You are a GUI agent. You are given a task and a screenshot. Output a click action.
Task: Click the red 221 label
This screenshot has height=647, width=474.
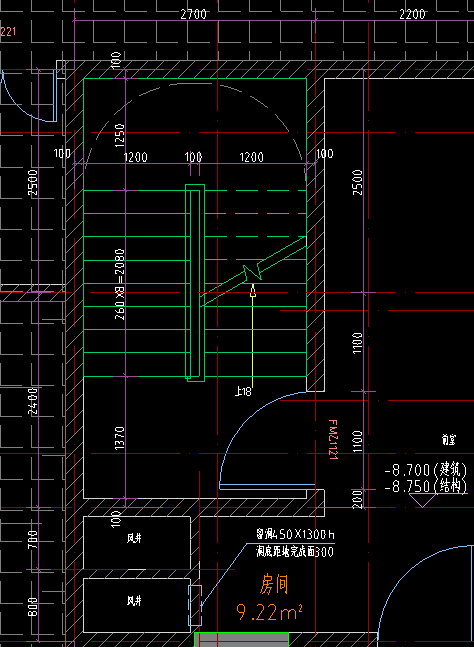click(x=8, y=31)
